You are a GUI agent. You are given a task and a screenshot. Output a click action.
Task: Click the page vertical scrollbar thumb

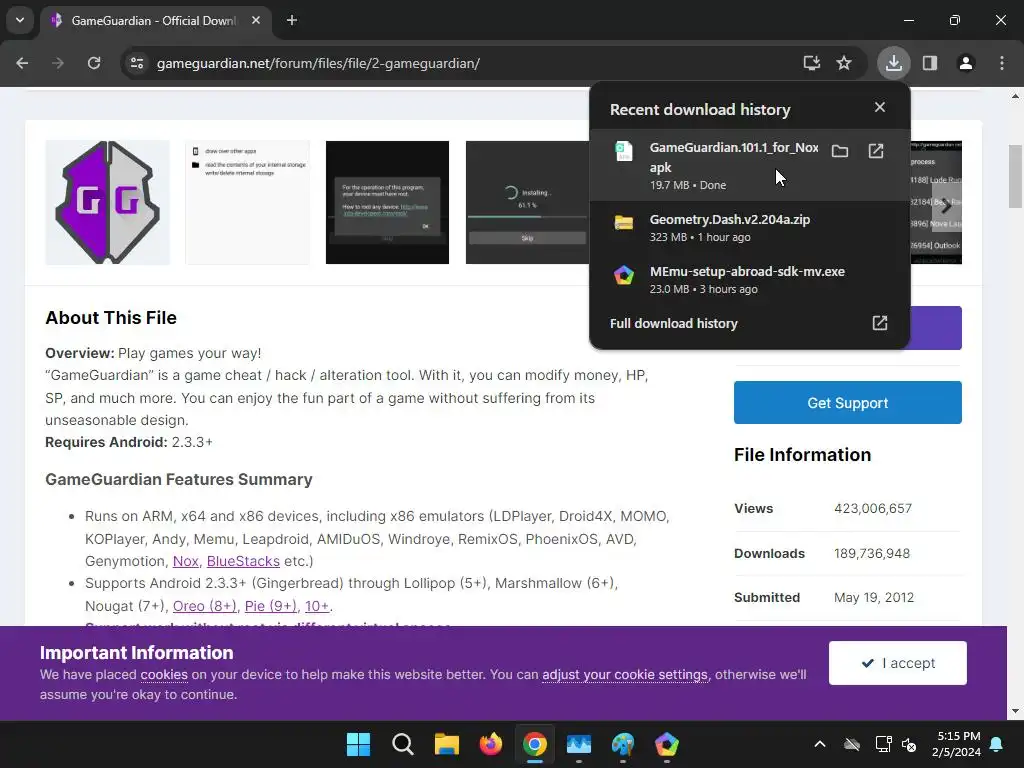pos(1015,176)
